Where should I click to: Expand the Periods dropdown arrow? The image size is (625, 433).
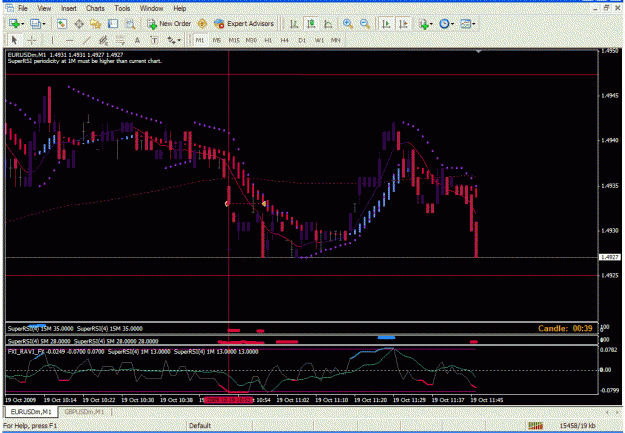point(452,24)
